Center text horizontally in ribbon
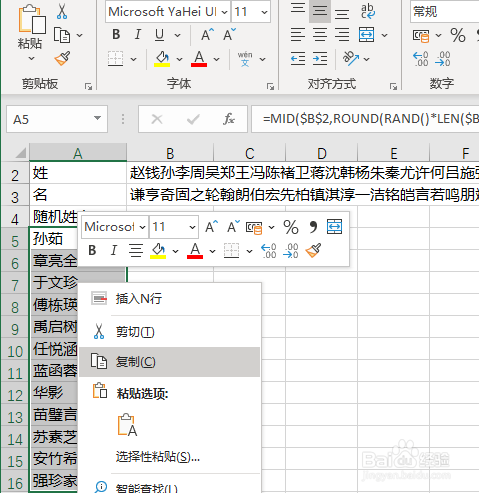Image resolution: width=479 pixels, height=493 pixels. (x=320, y=35)
